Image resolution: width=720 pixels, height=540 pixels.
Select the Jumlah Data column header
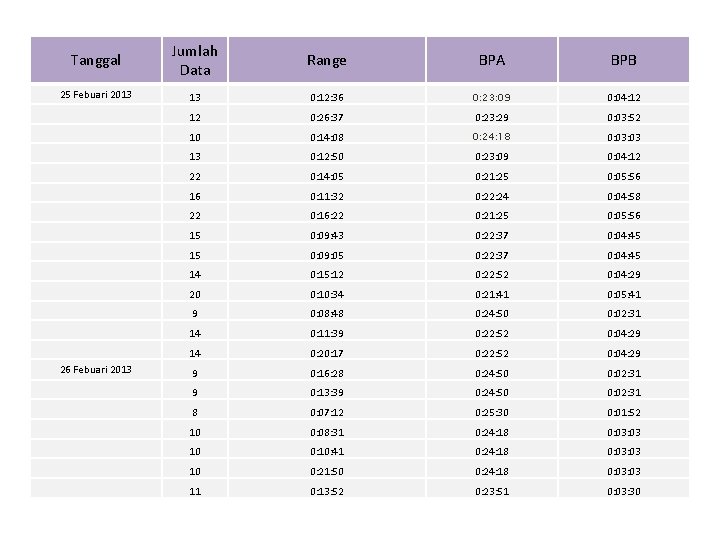pyautogui.click(x=195, y=60)
